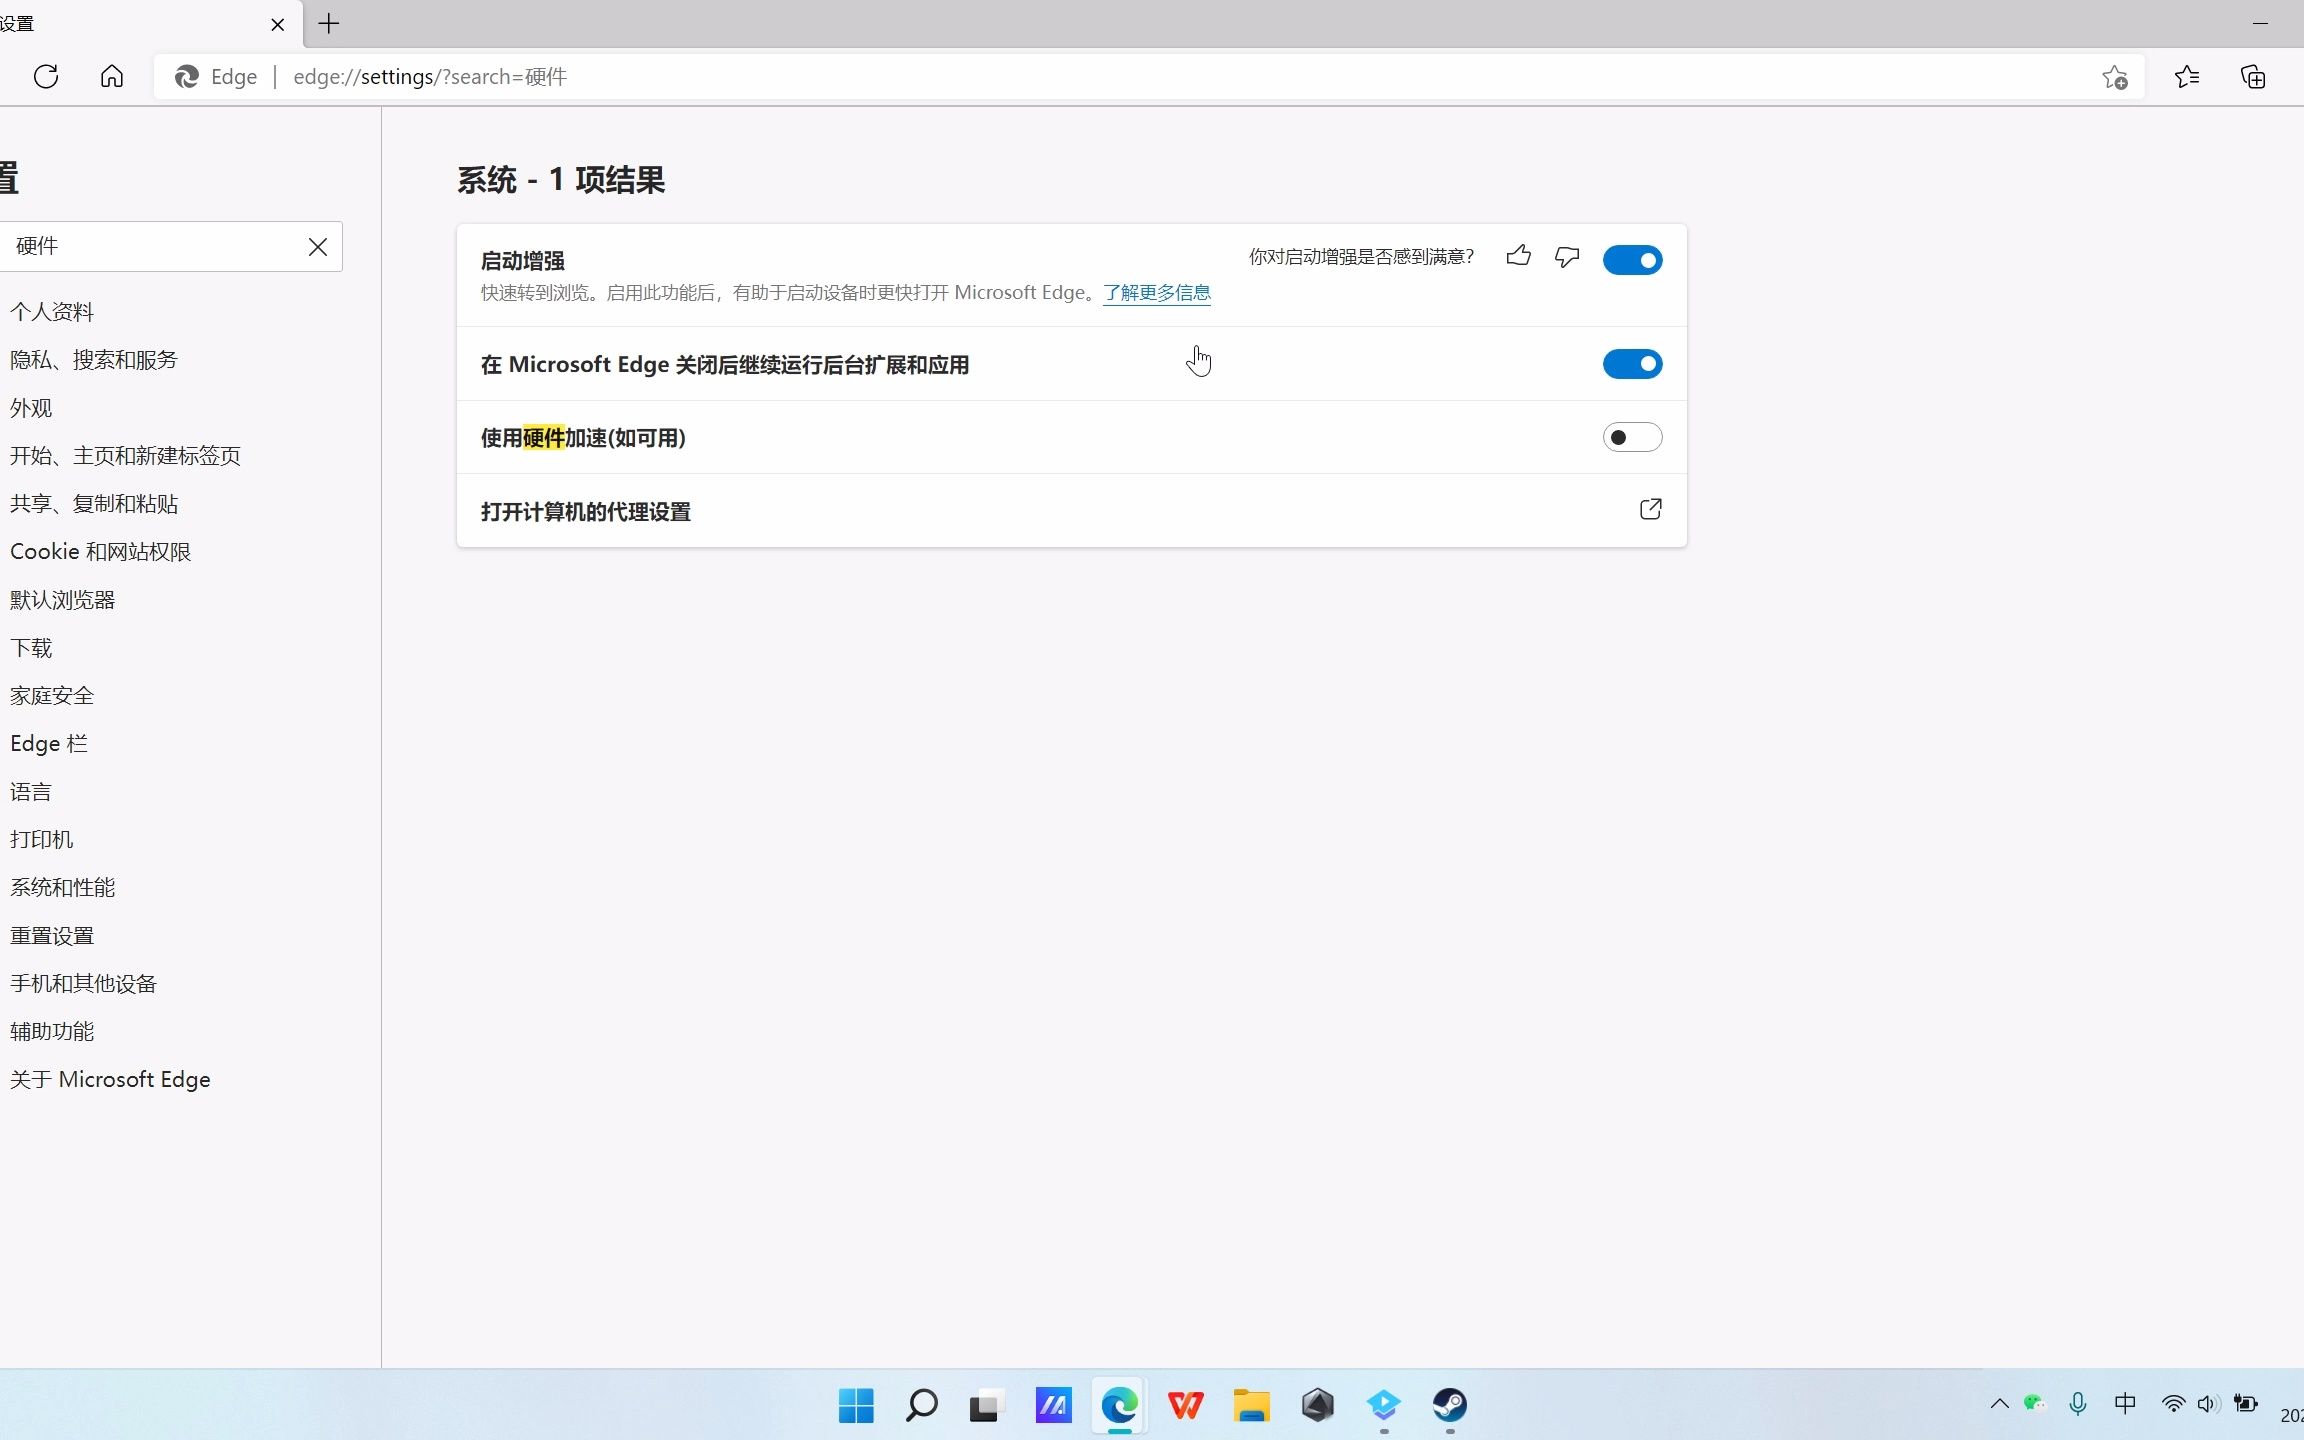Enable 使用硬件加速(如可用)

click(x=1633, y=437)
